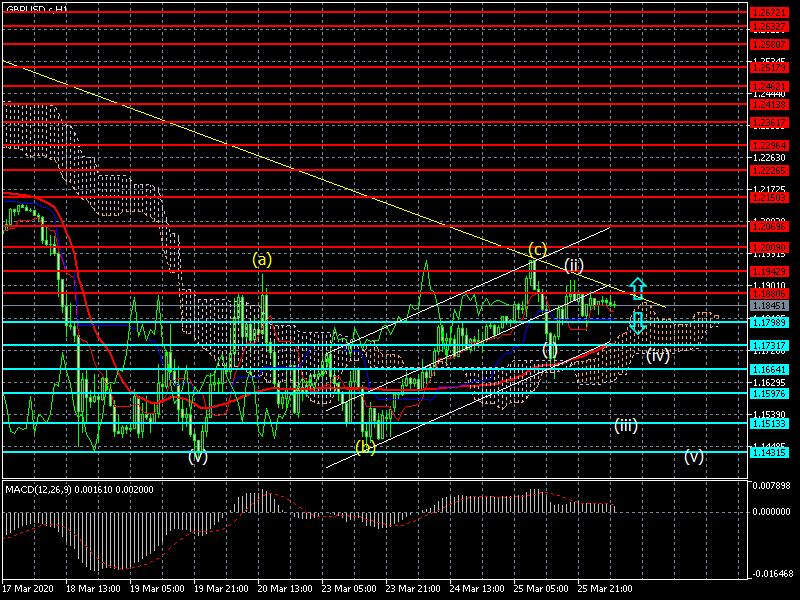The height and width of the screenshot is (600, 800).
Task: Select the GBPUSD,H1 chart title
Action: tap(37, 9)
